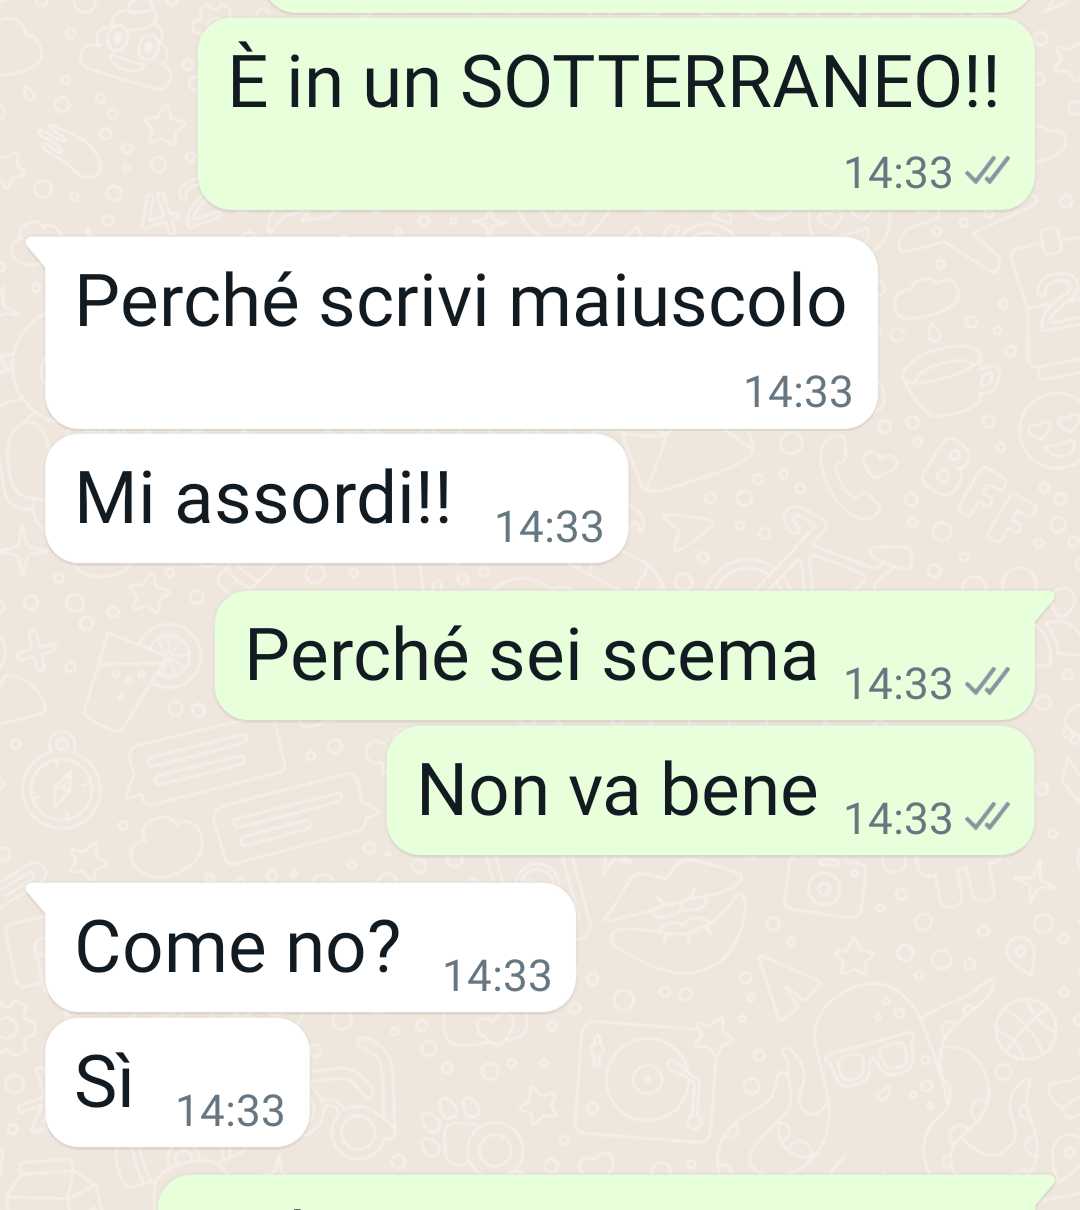The image size is (1080, 1210).
Task: Tap the 14:33 time beside 'Mi assordi!!'
Action: 549,527
